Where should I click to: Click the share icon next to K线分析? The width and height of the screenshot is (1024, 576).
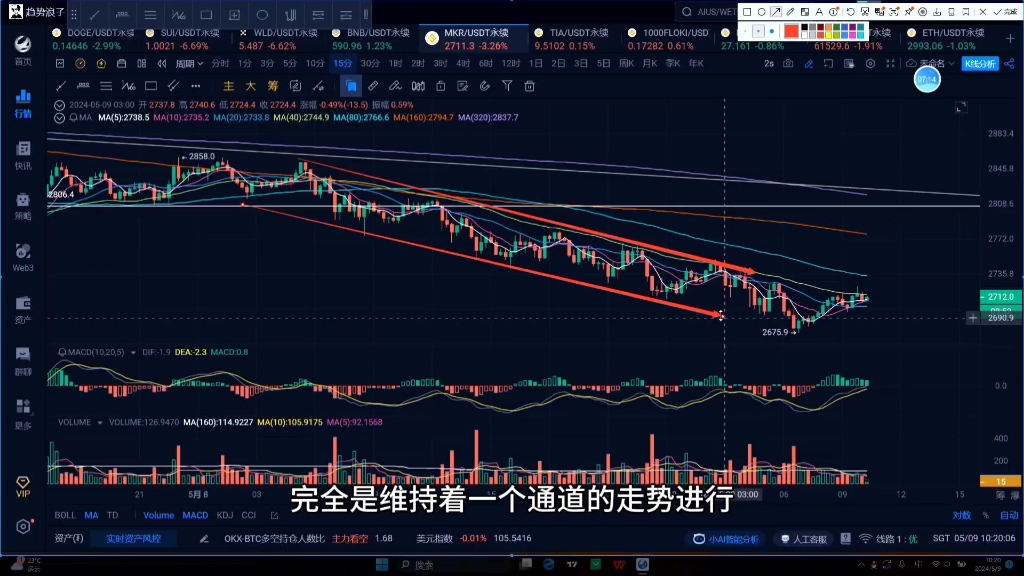(x=1010, y=63)
